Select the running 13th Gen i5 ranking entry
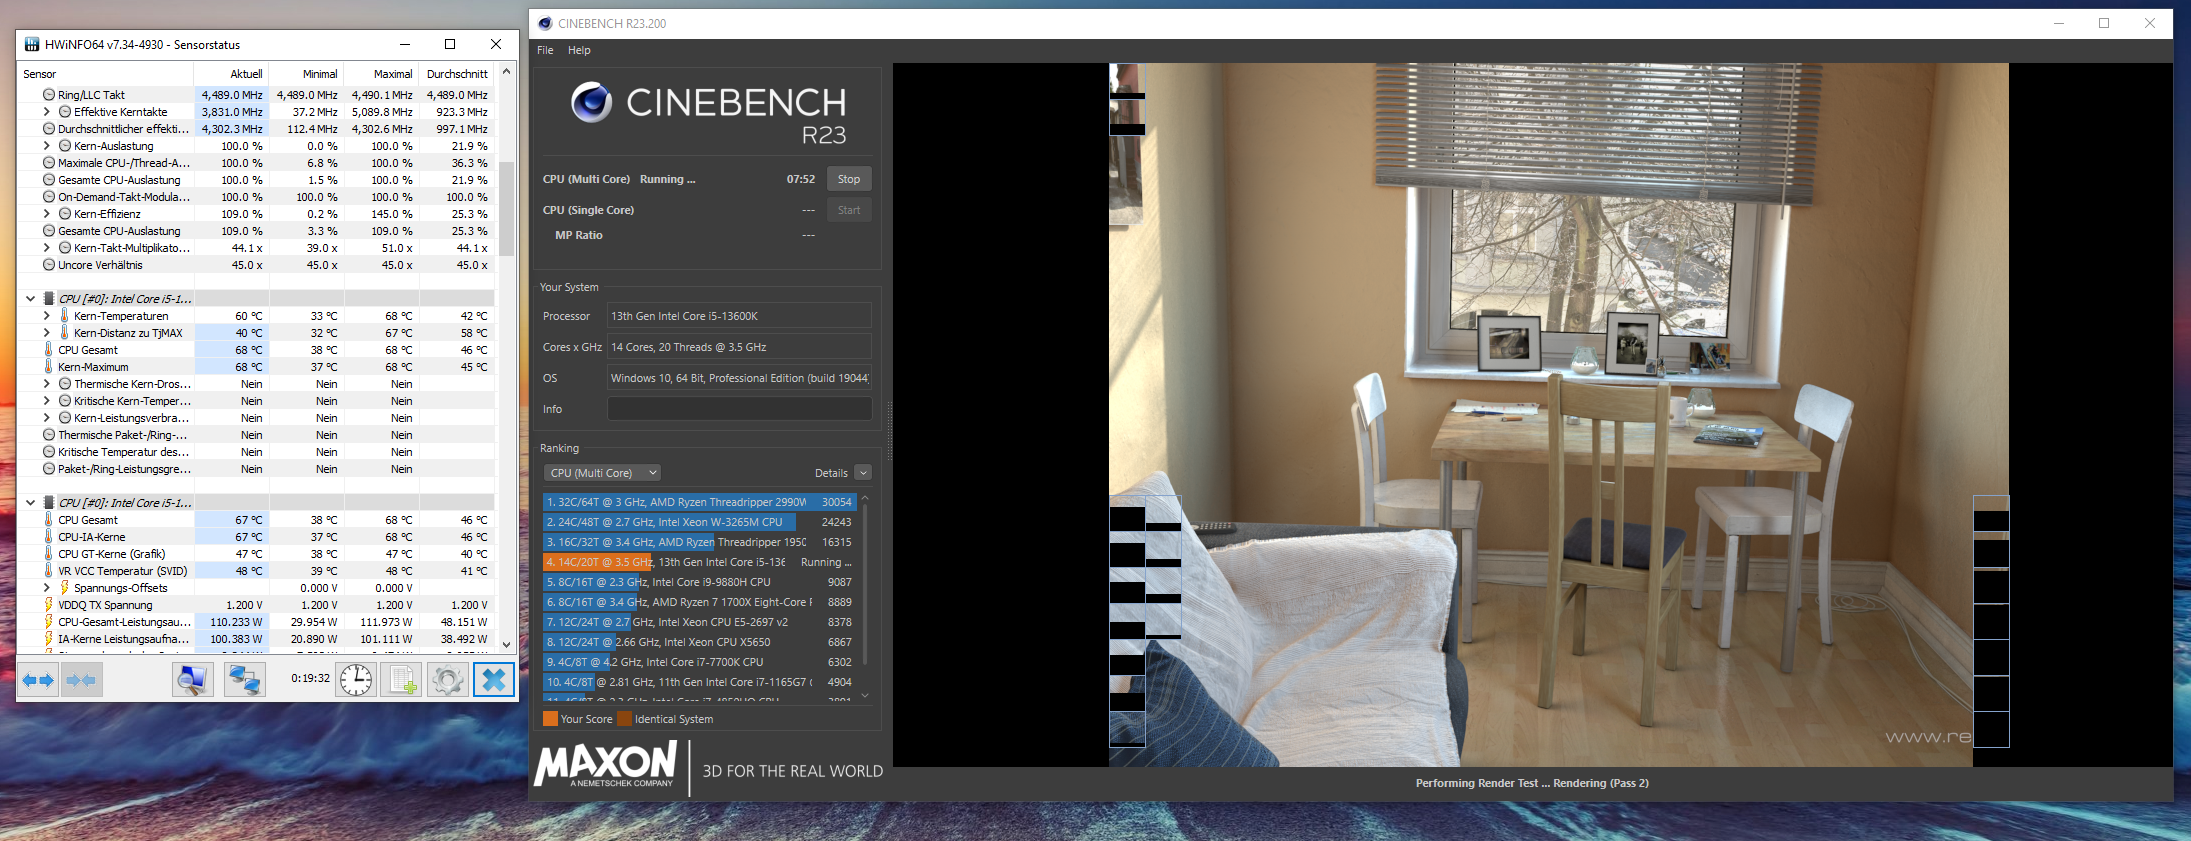 (699, 562)
